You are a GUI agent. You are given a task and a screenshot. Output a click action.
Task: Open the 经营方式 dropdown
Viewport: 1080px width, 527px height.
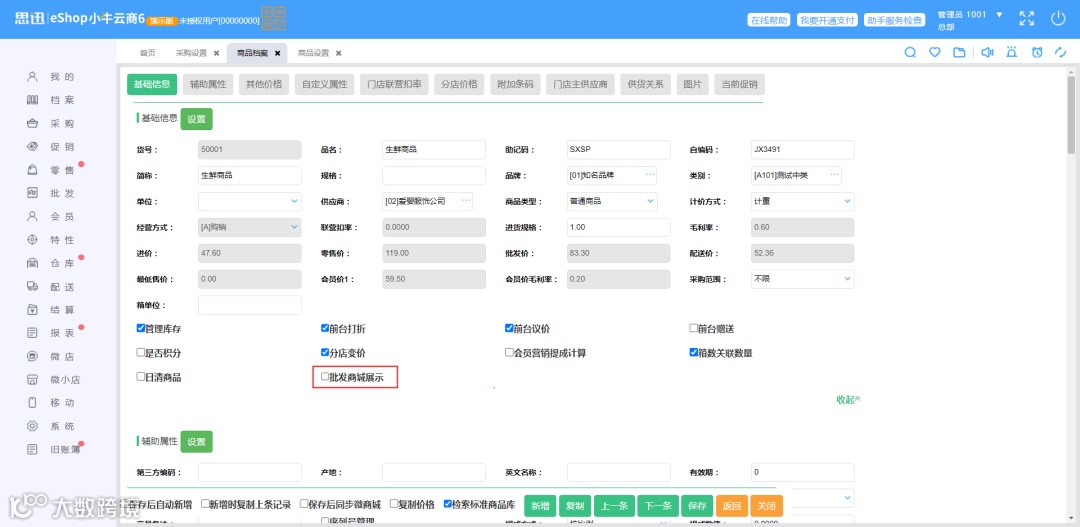(x=249, y=227)
